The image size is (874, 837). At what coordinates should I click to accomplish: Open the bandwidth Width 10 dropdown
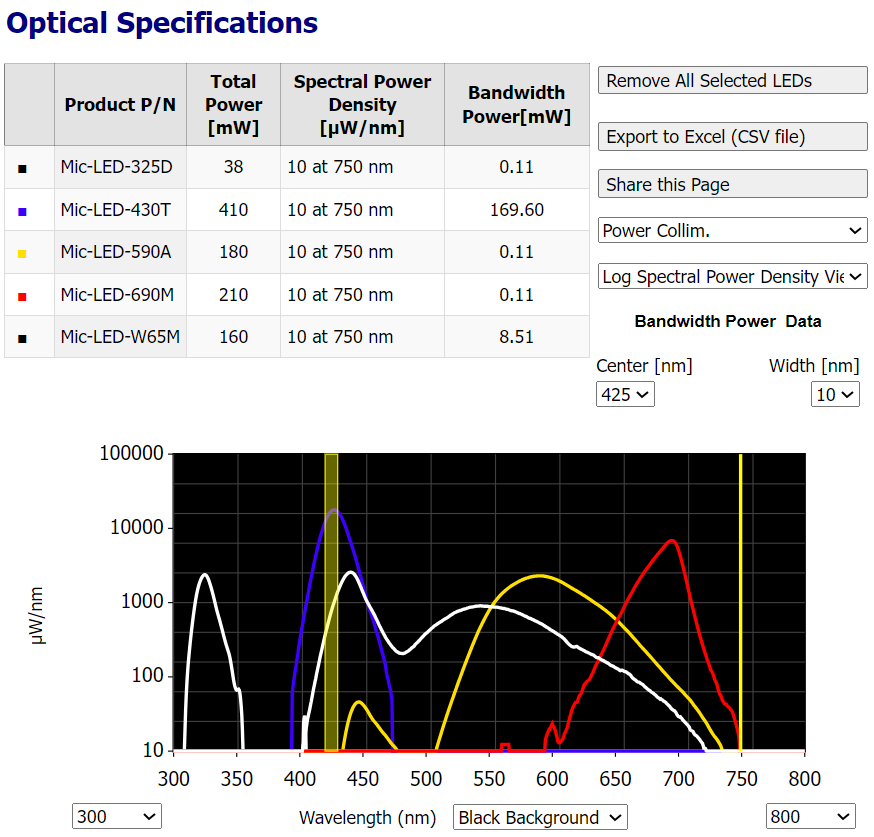tap(834, 395)
